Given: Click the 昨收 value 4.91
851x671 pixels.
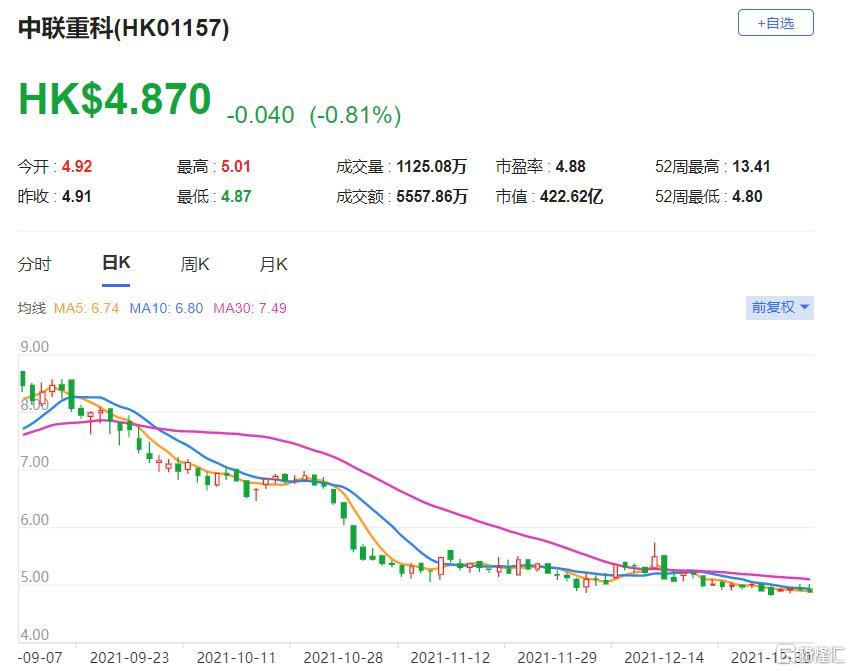Looking at the screenshot, I should pyautogui.click(x=77, y=196).
